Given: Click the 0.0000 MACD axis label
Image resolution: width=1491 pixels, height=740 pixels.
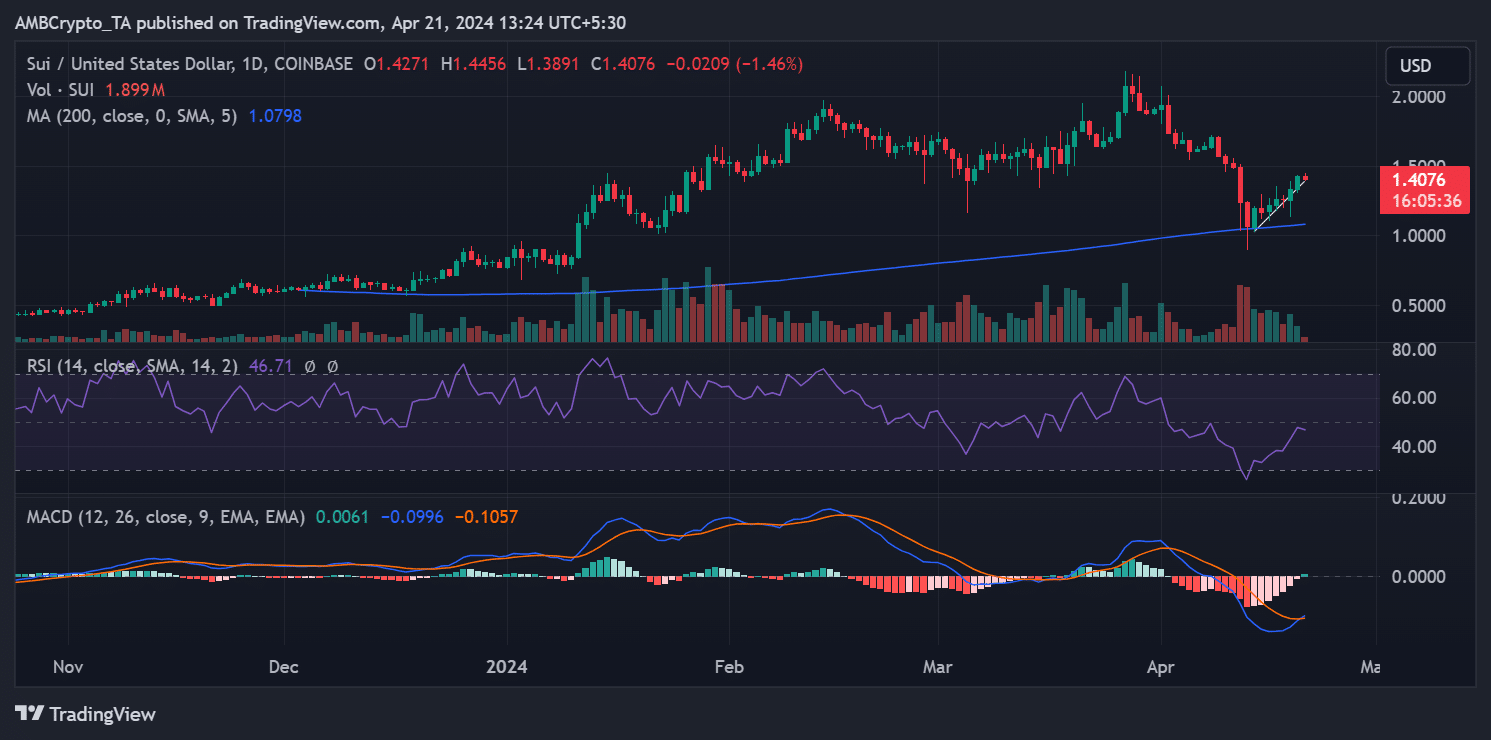Looking at the screenshot, I should tap(1419, 577).
